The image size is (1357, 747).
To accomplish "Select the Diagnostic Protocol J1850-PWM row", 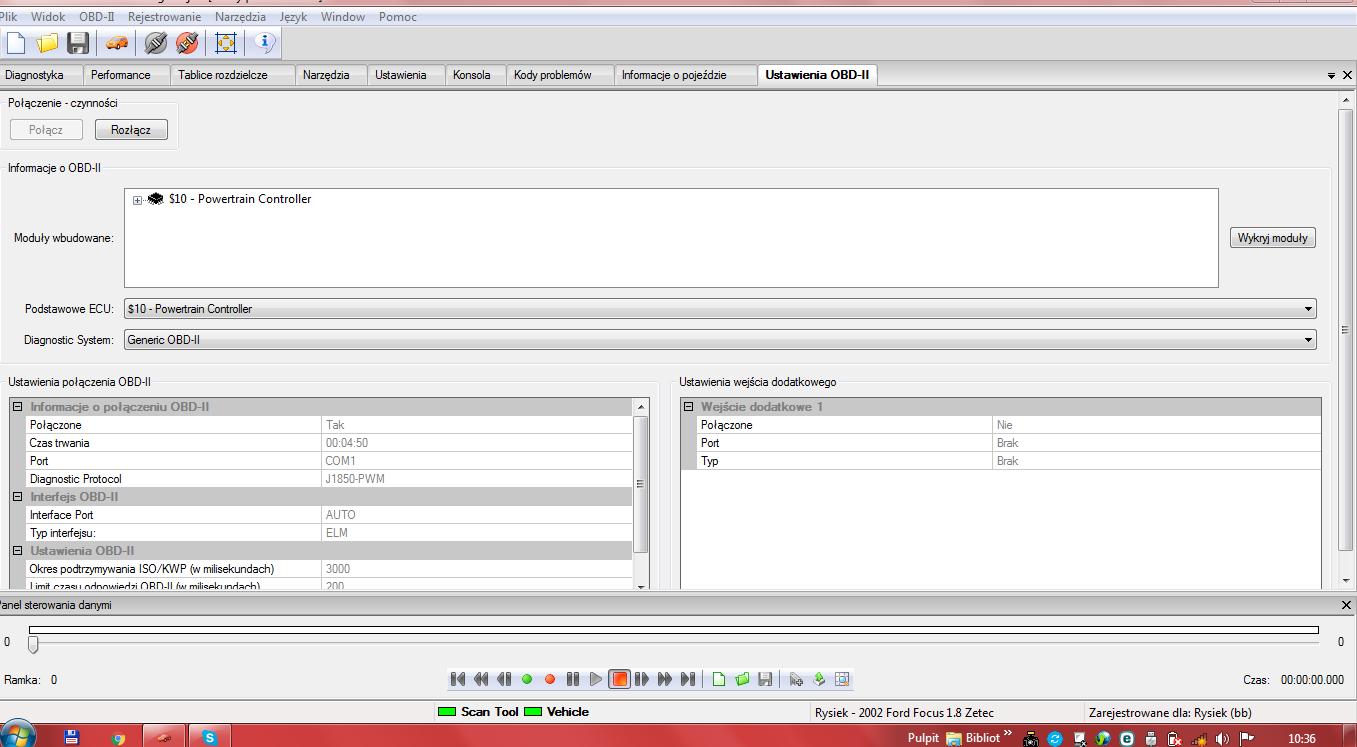I will click(328, 479).
